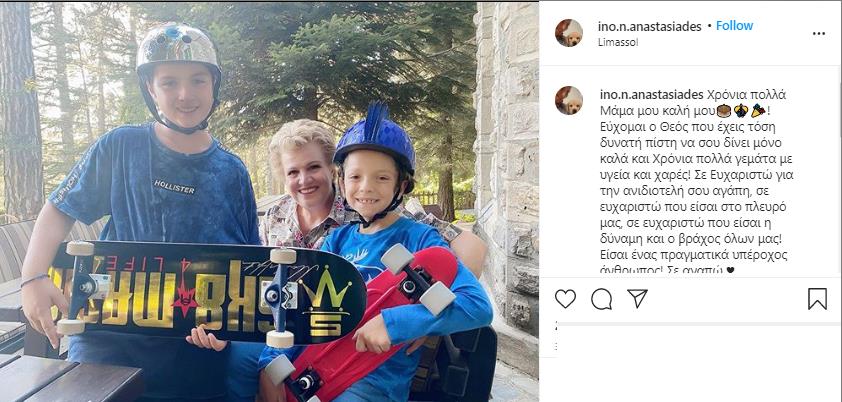The image size is (842, 402).
Task: Click the profile avatar in the post header
Action: pyautogui.click(x=569, y=33)
